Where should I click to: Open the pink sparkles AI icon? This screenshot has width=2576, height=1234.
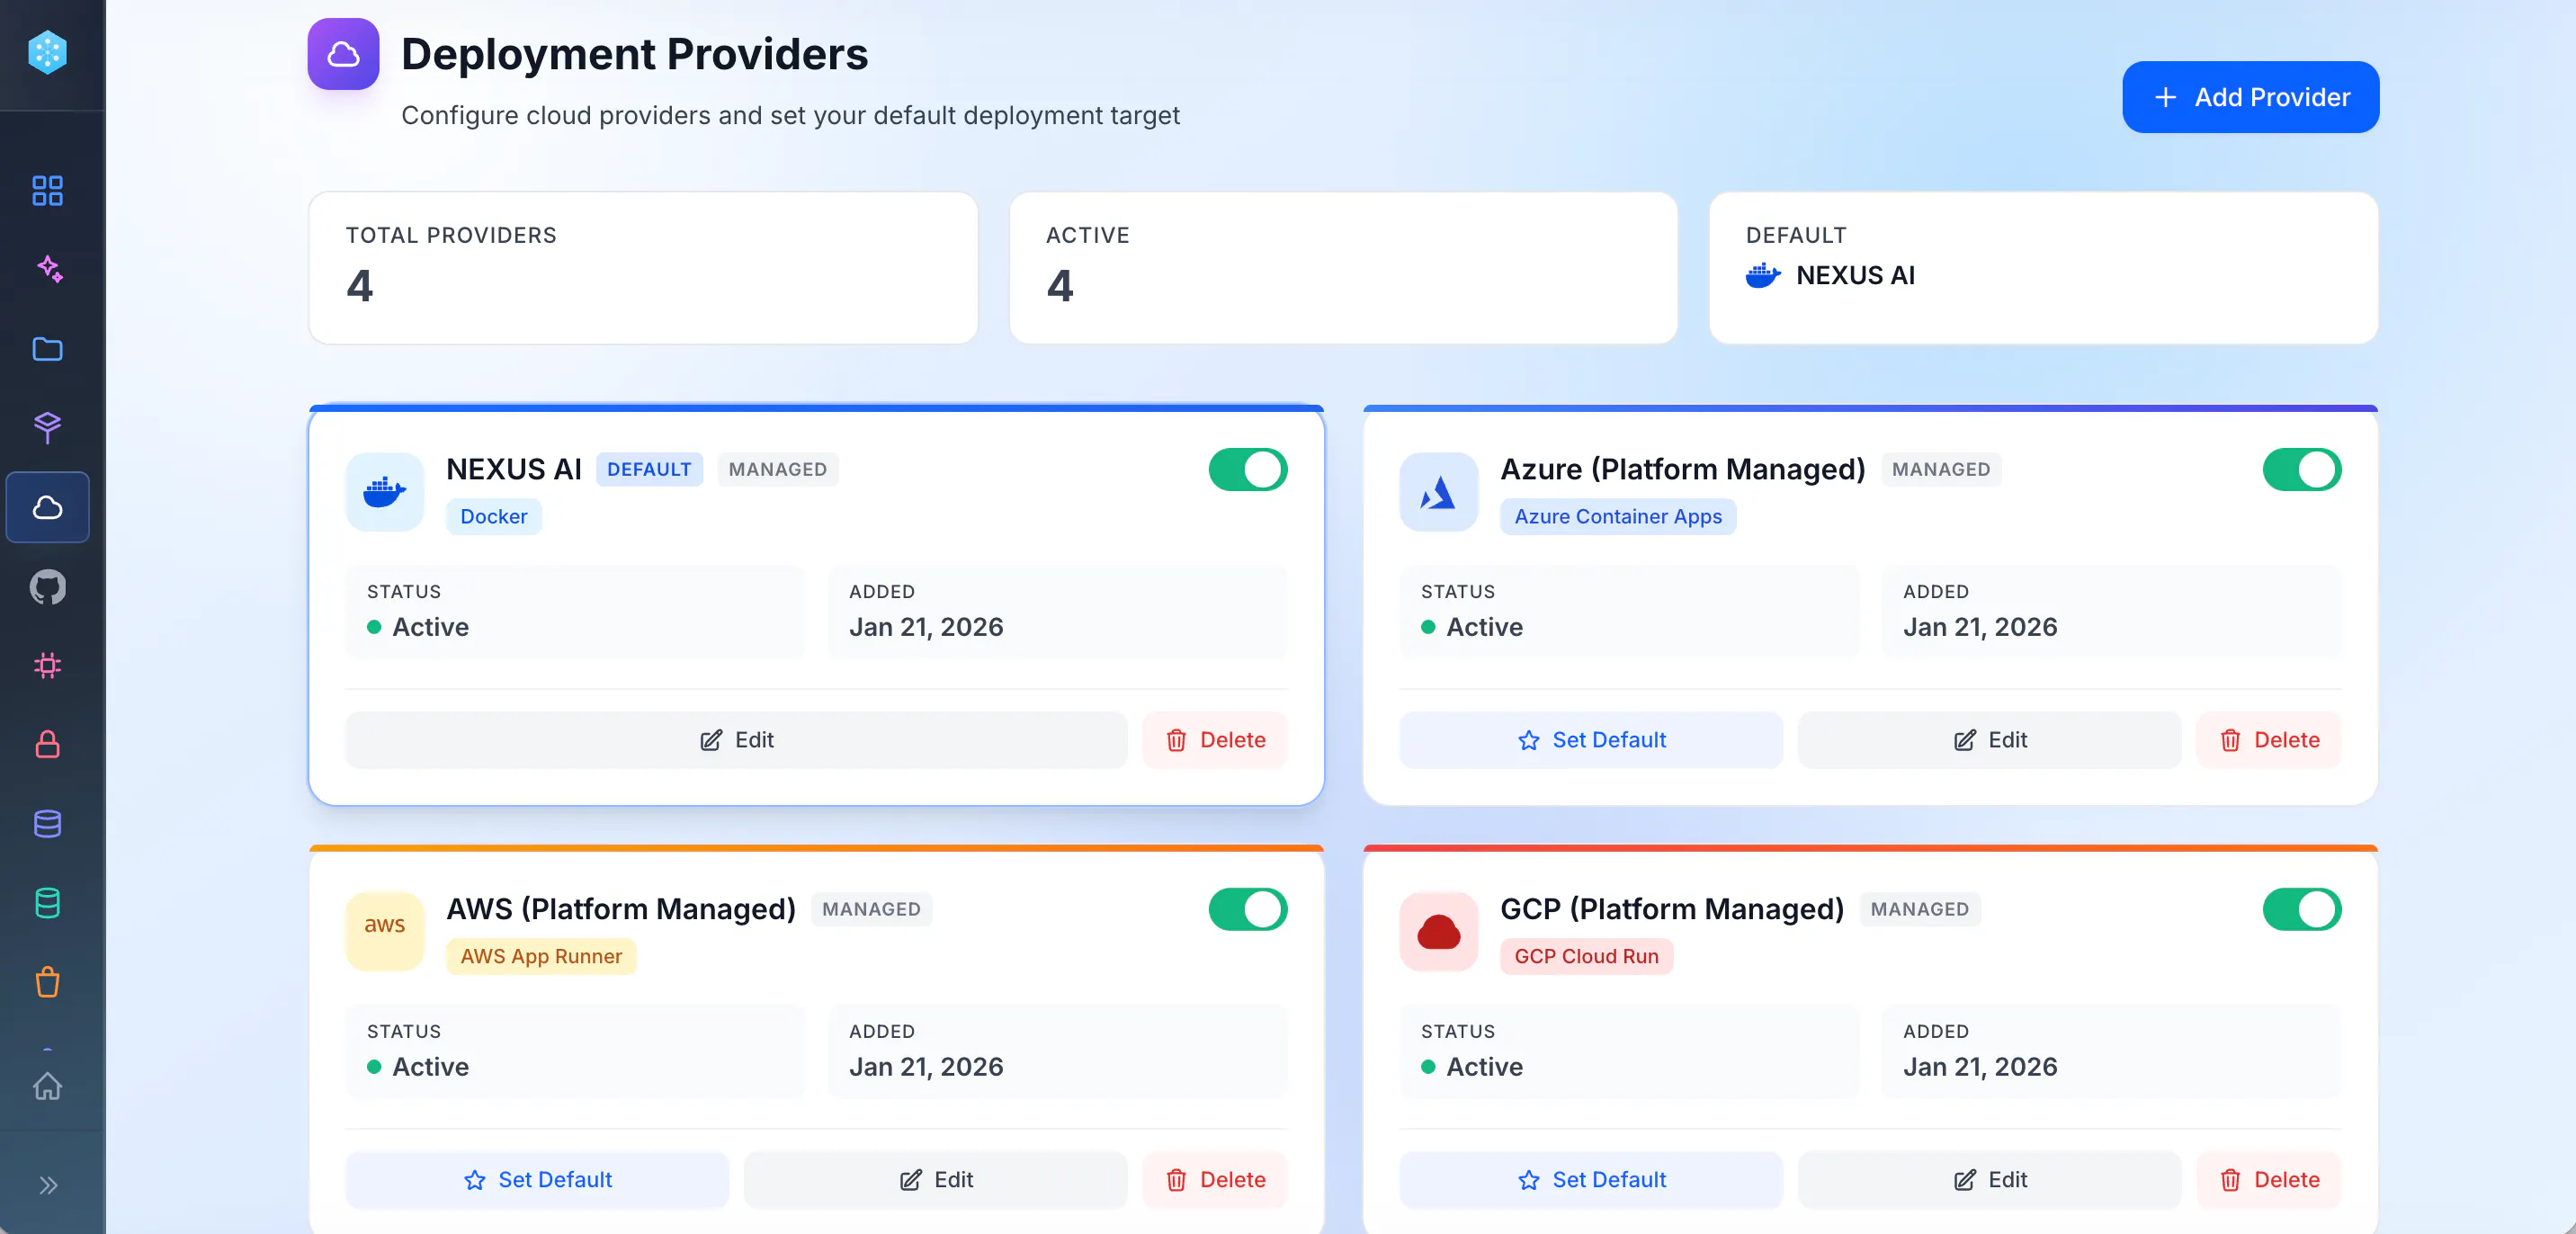[x=47, y=269]
